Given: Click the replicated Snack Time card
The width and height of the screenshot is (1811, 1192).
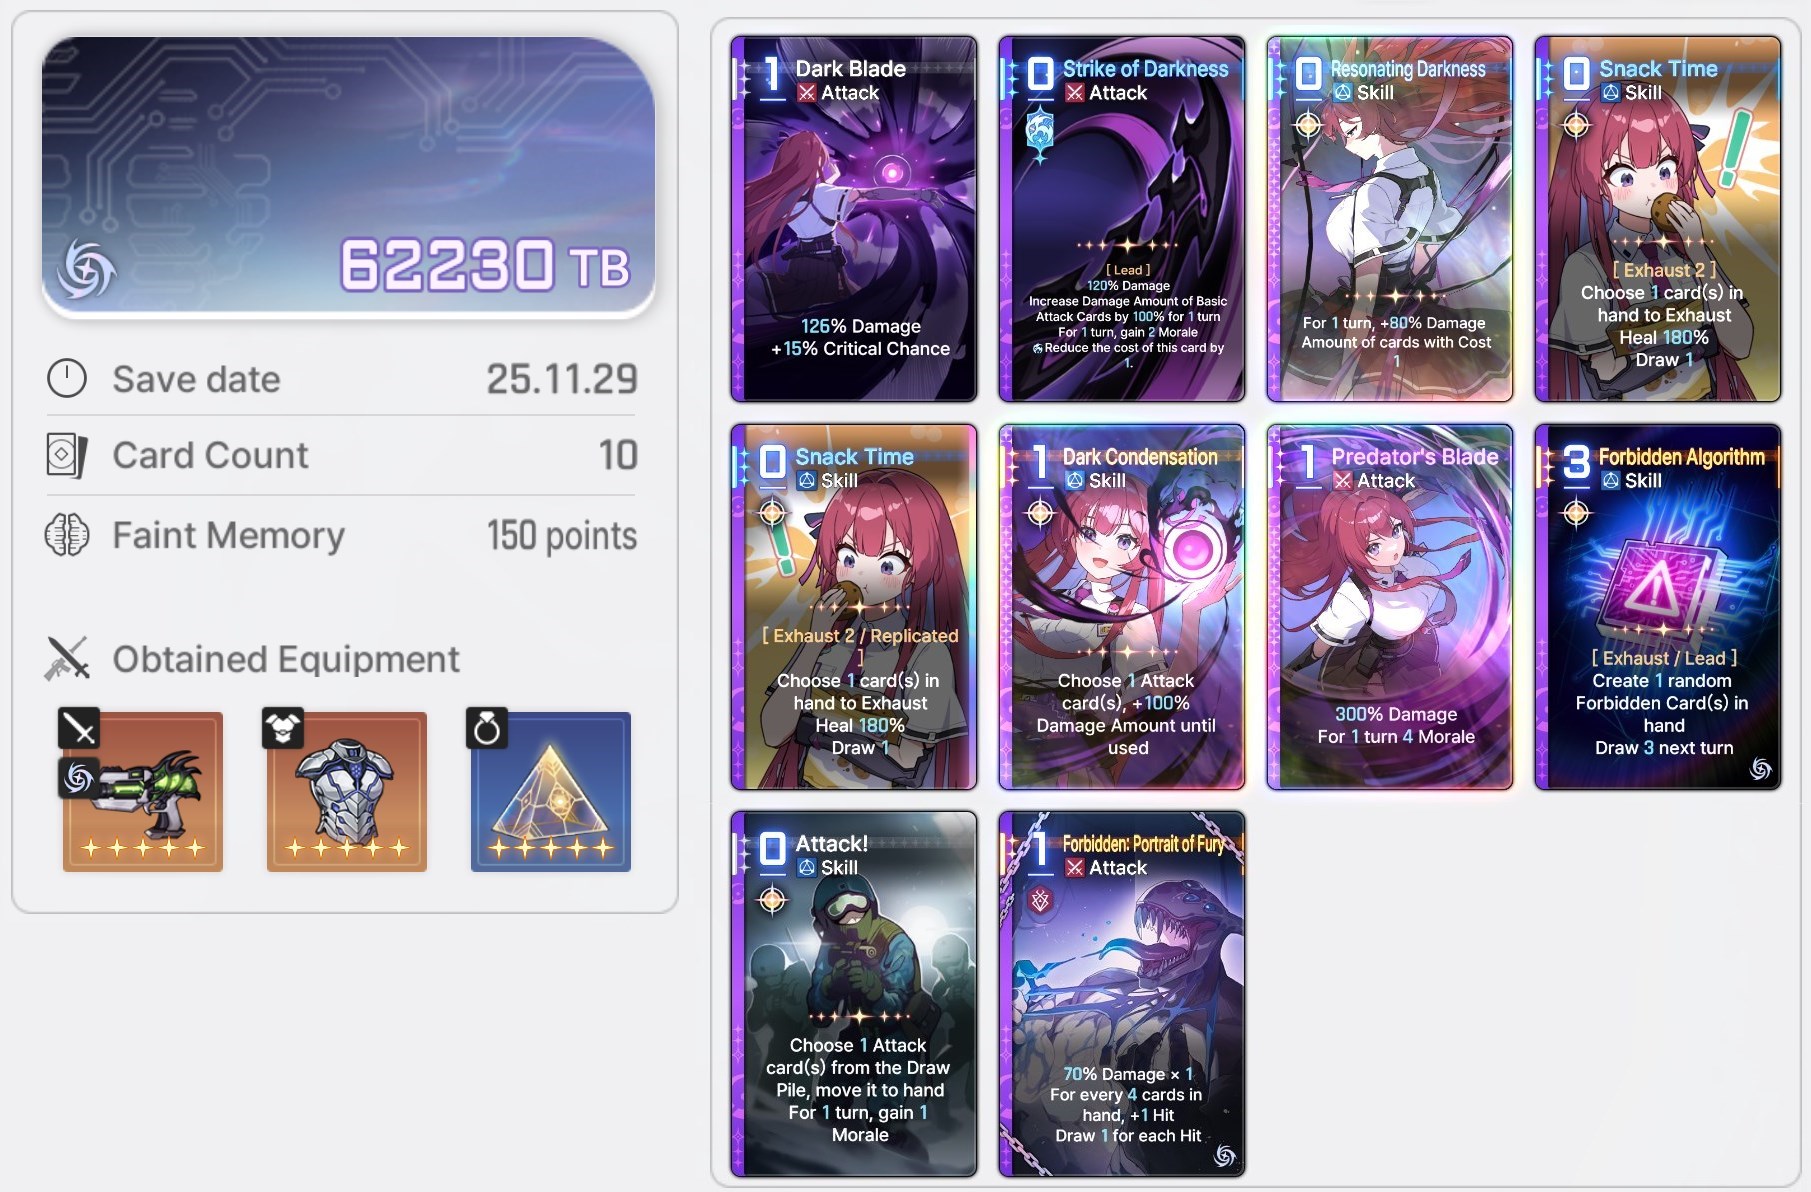Looking at the screenshot, I should pyautogui.click(x=854, y=607).
